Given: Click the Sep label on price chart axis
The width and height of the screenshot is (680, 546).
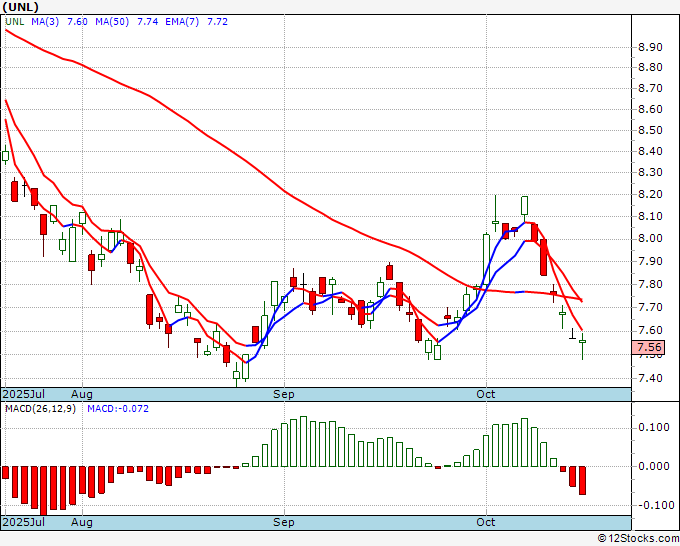Looking at the screenshot, I should coord(284,394).
